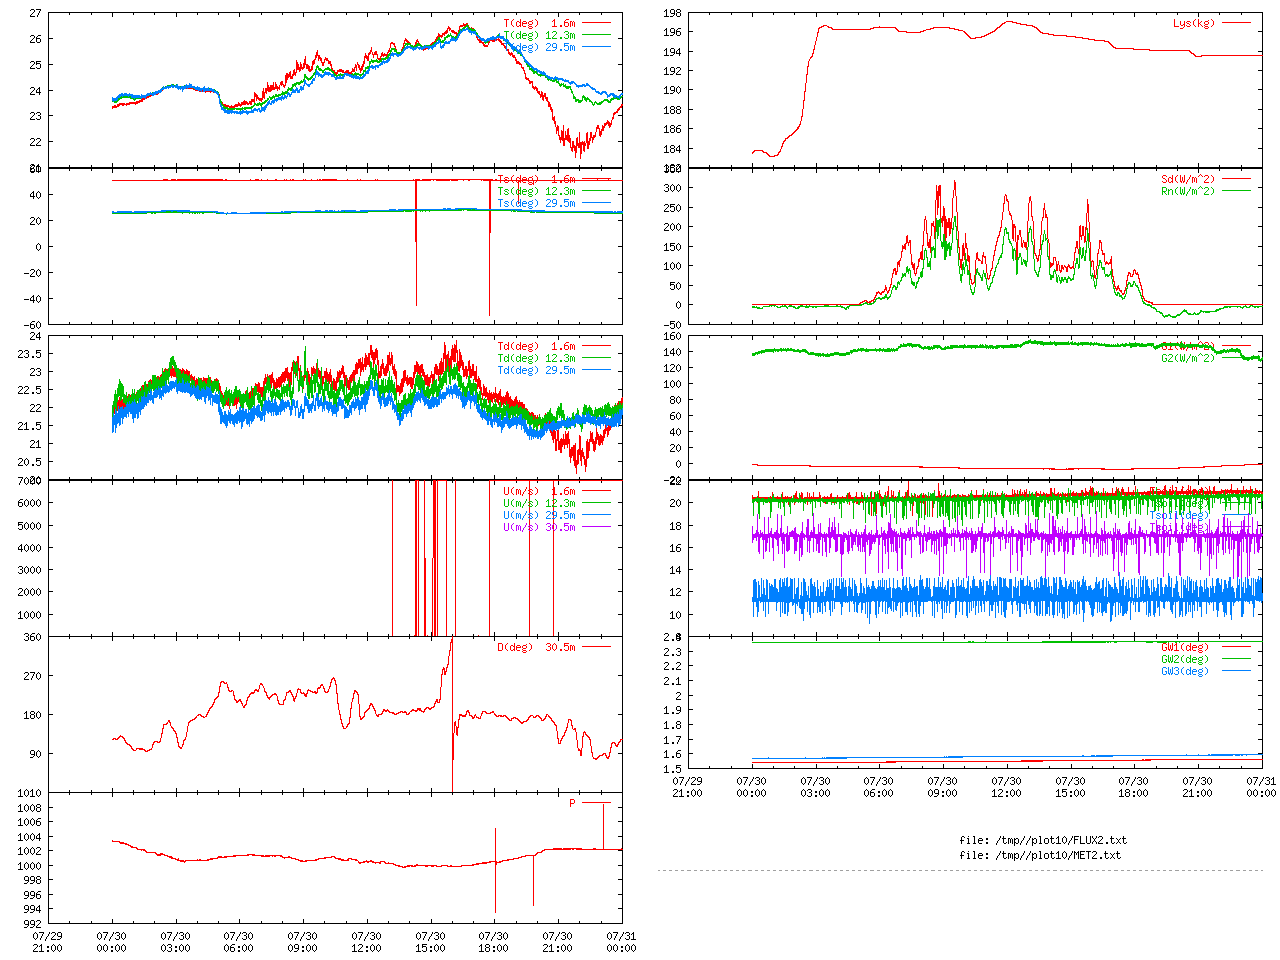Click 07/30 09:00 tick under GW plot
The height and width of the screenshot is (960, 1280).
tap(942, 787)
